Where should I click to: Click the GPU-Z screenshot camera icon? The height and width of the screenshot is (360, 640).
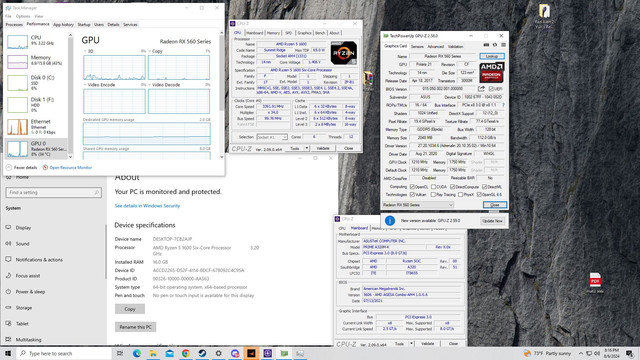coord(486,45)
